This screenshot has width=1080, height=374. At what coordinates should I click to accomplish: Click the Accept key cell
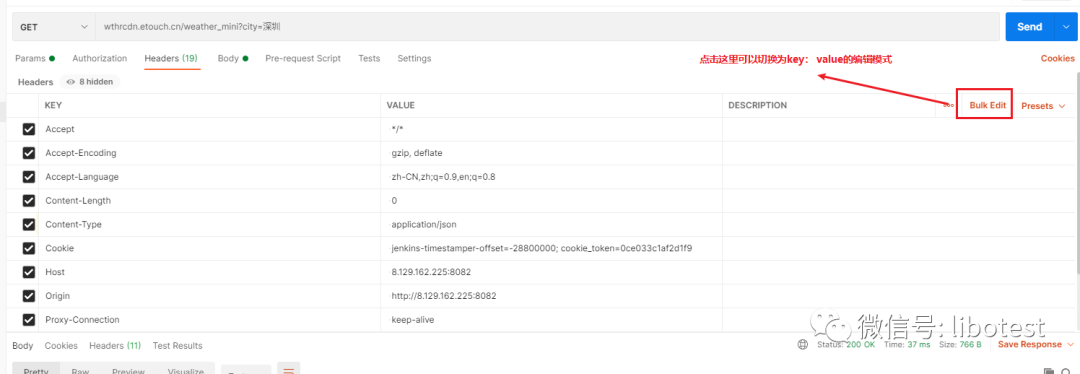pos(209,129)
